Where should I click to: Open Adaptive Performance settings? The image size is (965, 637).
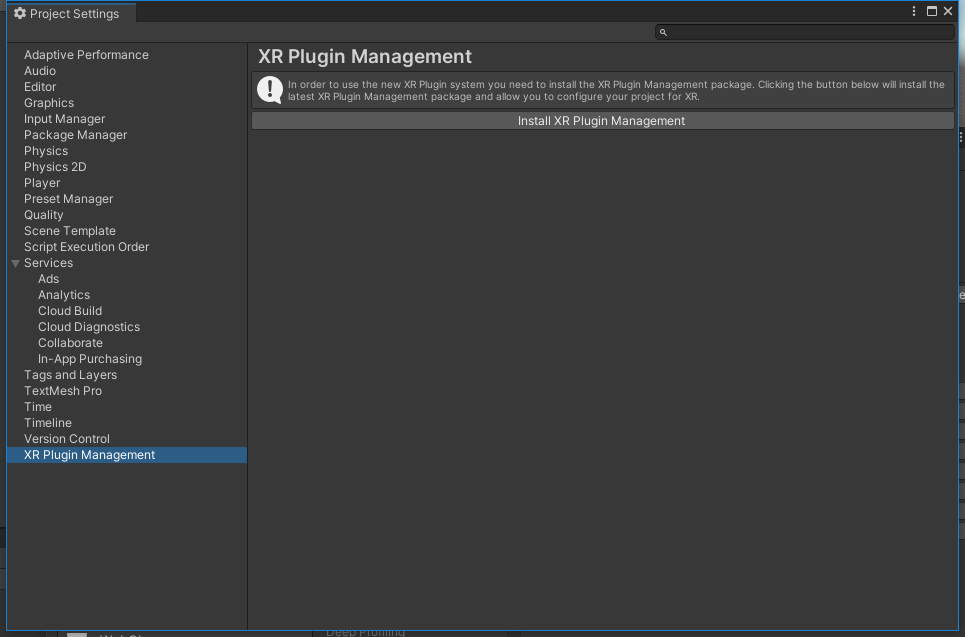86,55
